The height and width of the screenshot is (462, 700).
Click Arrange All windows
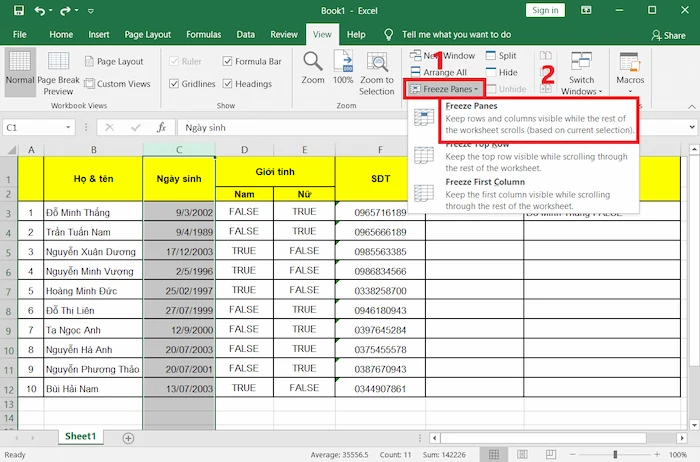pos(439,72)
